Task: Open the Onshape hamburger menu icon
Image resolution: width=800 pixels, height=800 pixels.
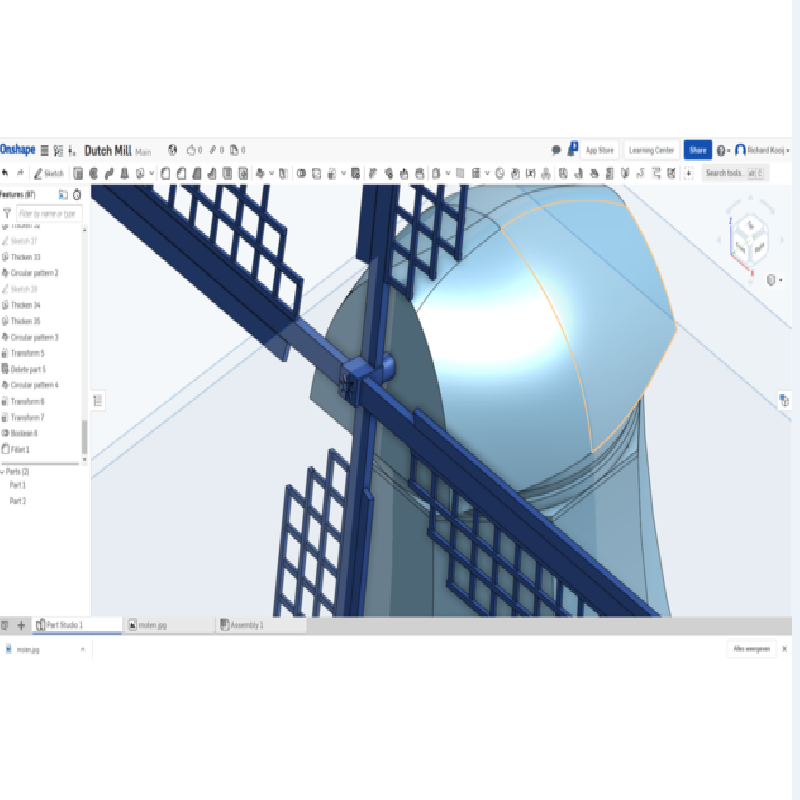Action: [x=44, y=150]
